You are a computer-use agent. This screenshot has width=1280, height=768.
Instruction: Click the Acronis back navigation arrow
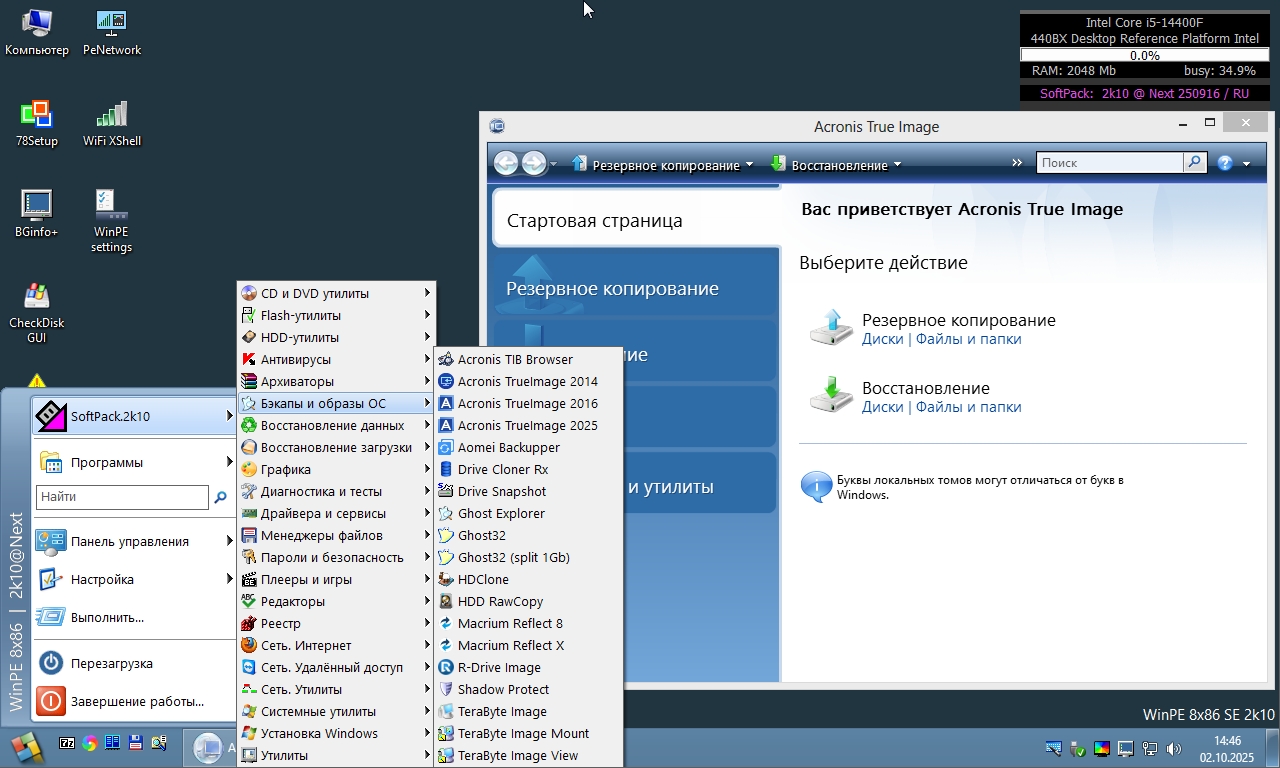coord(506,163)
